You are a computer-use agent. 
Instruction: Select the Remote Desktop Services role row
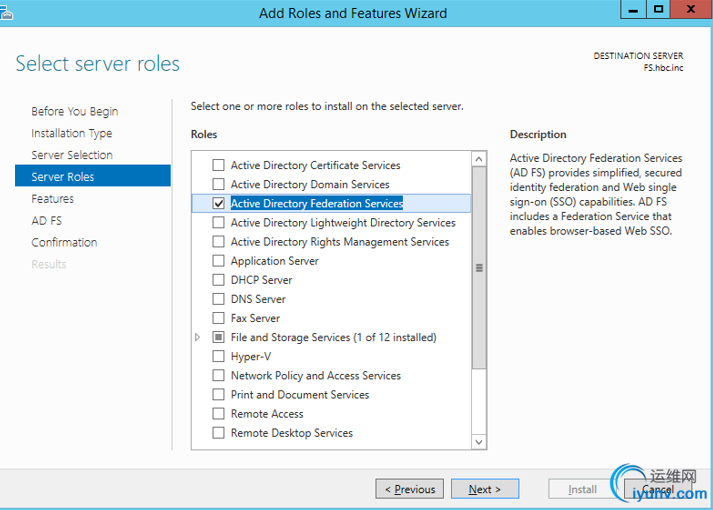point(331,433)
